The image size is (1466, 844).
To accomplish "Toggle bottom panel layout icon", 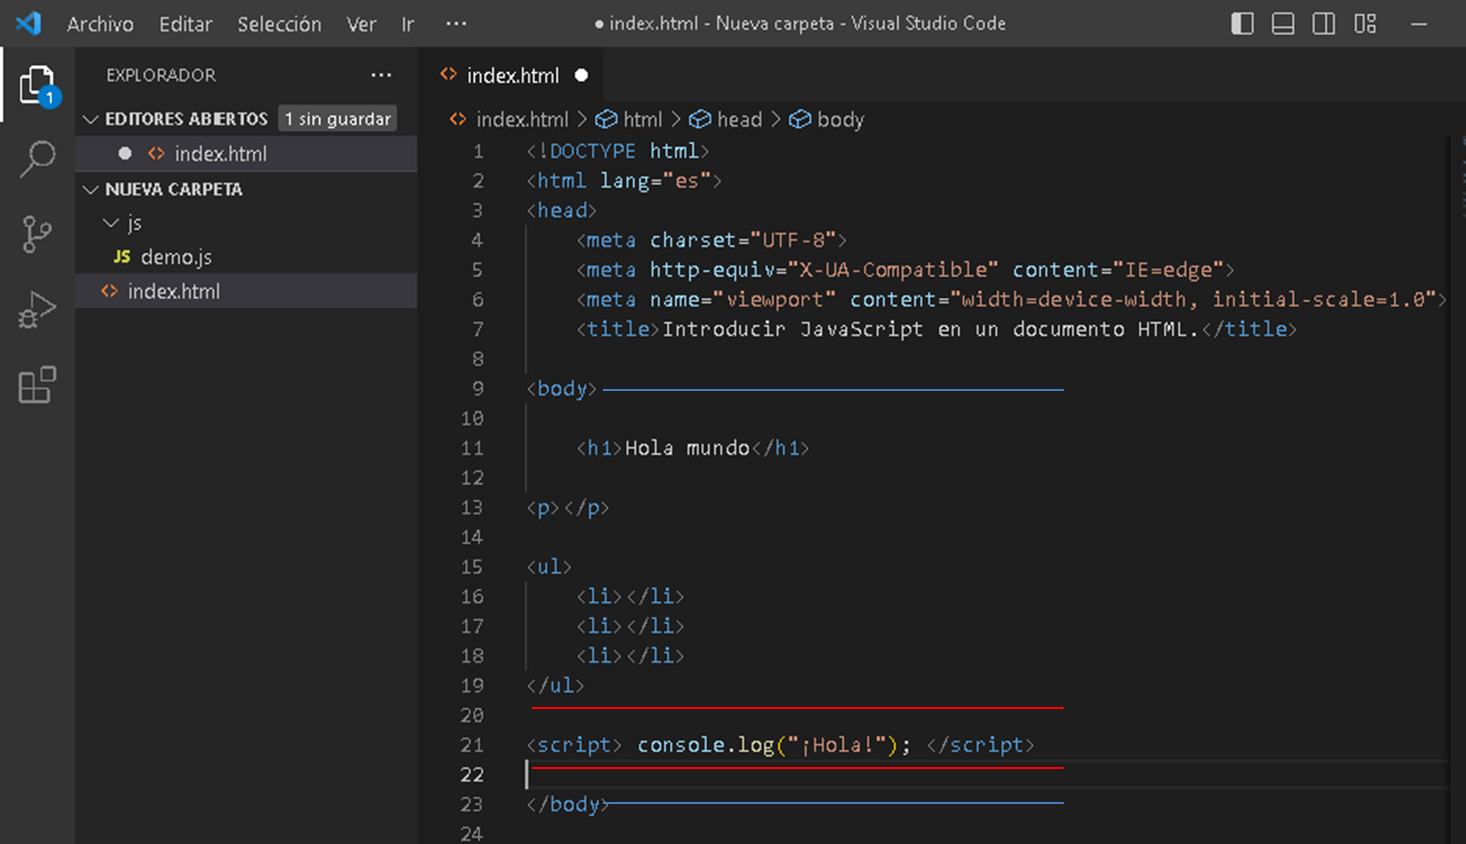I will (x=1283, y=23).
